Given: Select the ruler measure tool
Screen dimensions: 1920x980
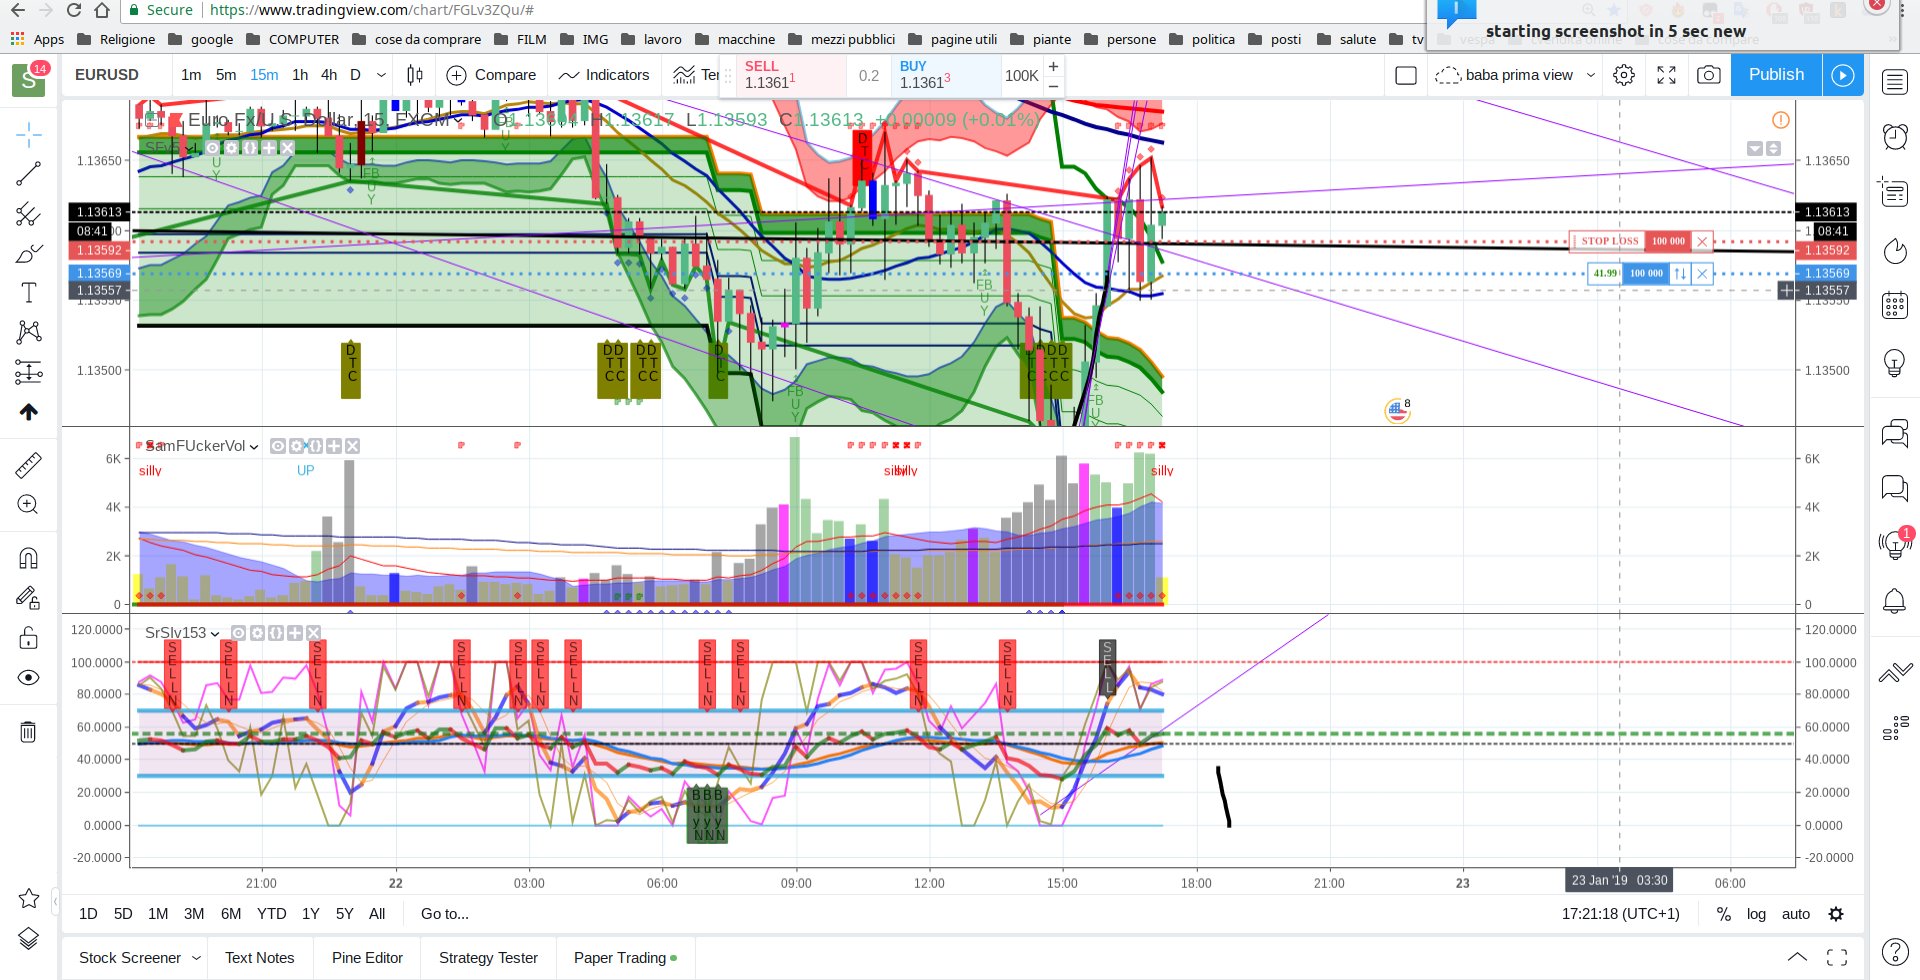Looking at the screenshot, I should pos(29,465).
